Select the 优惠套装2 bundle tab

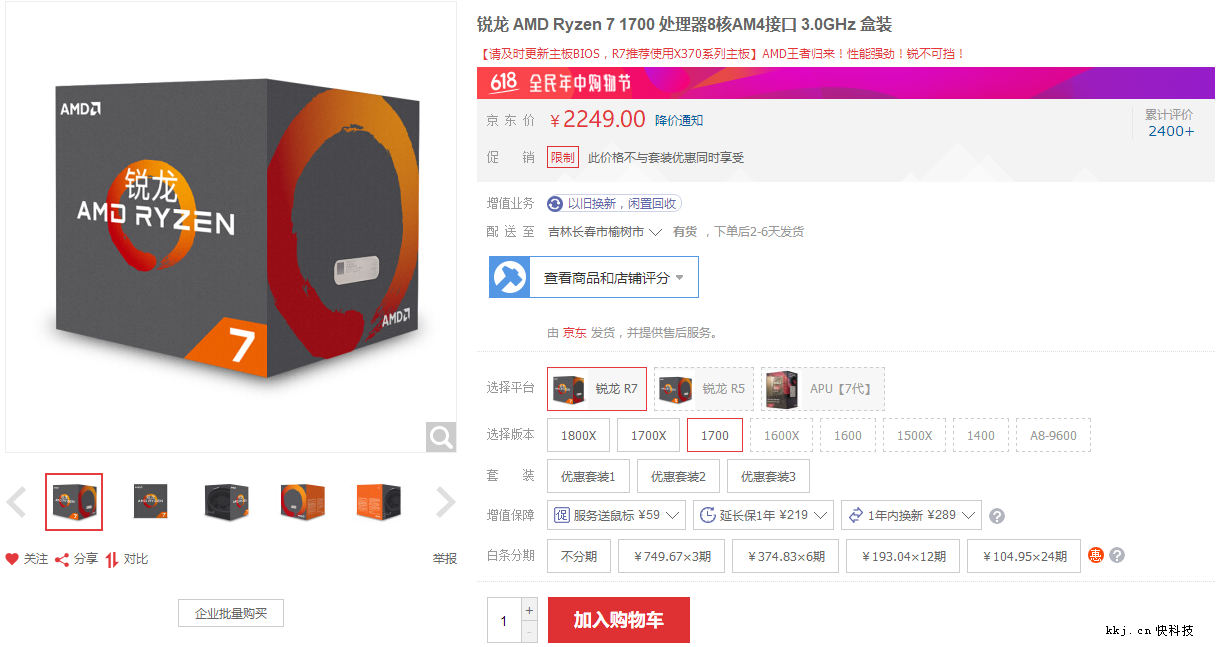pyautogui.click(x=679, y=476)
